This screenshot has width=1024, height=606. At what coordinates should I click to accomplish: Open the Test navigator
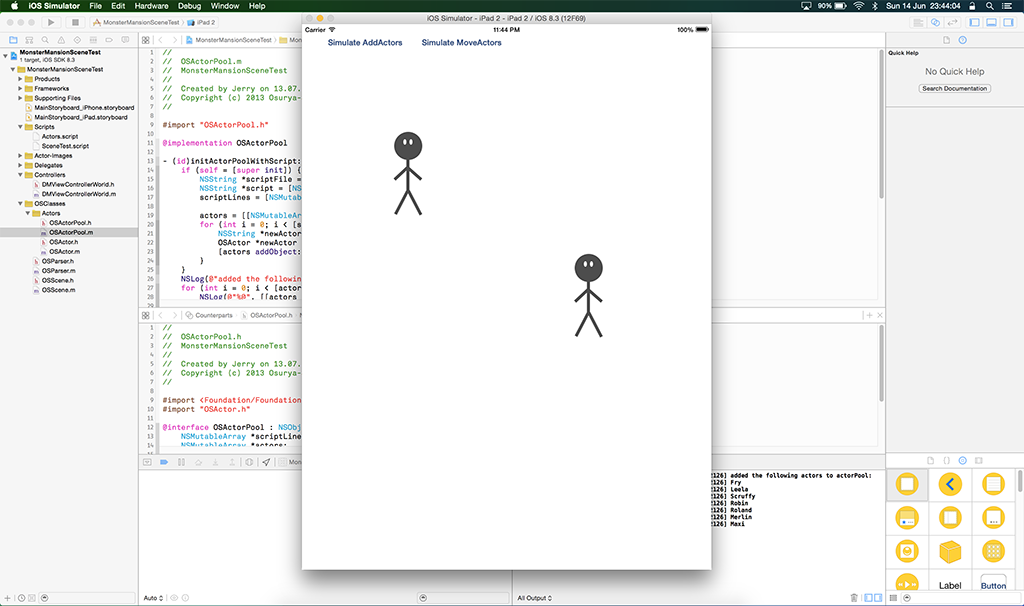pyautogui.click(x=77, y=40)
